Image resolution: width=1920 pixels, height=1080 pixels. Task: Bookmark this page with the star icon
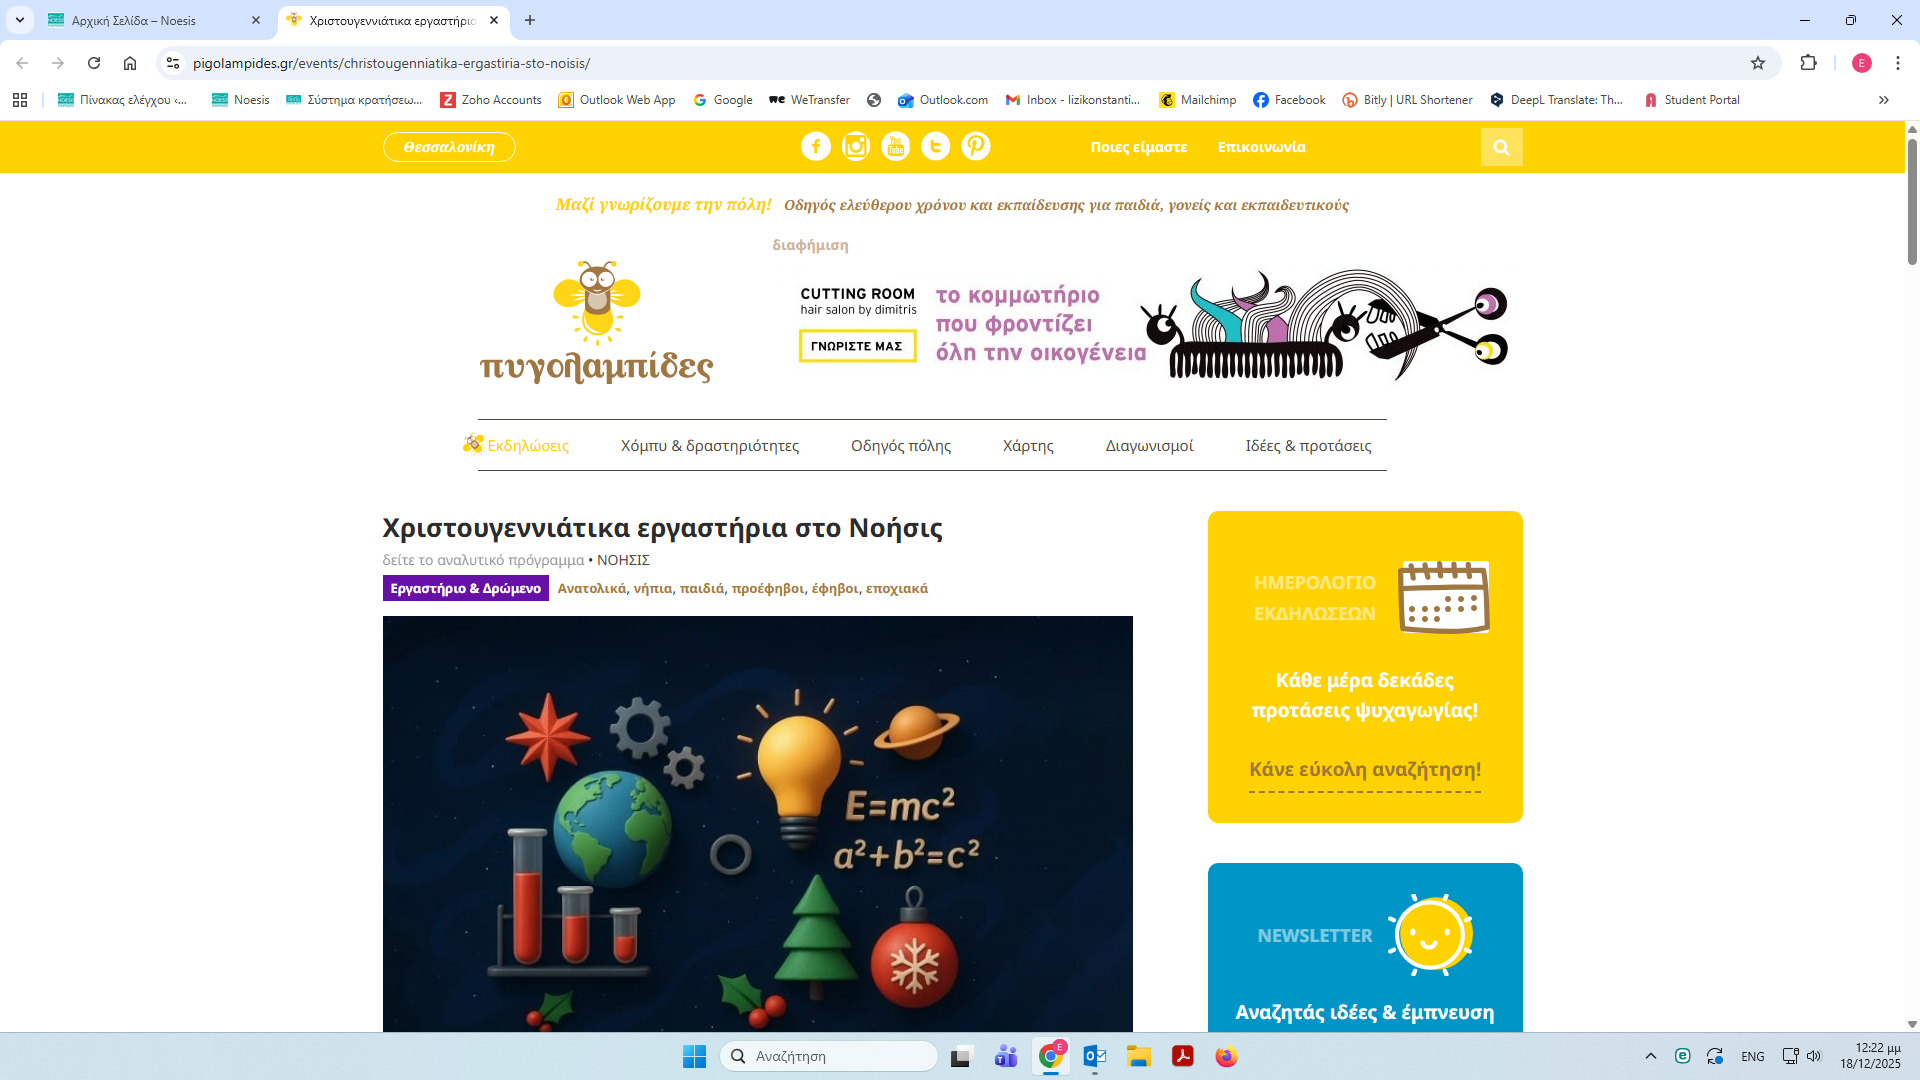(x=1758, y=63)
